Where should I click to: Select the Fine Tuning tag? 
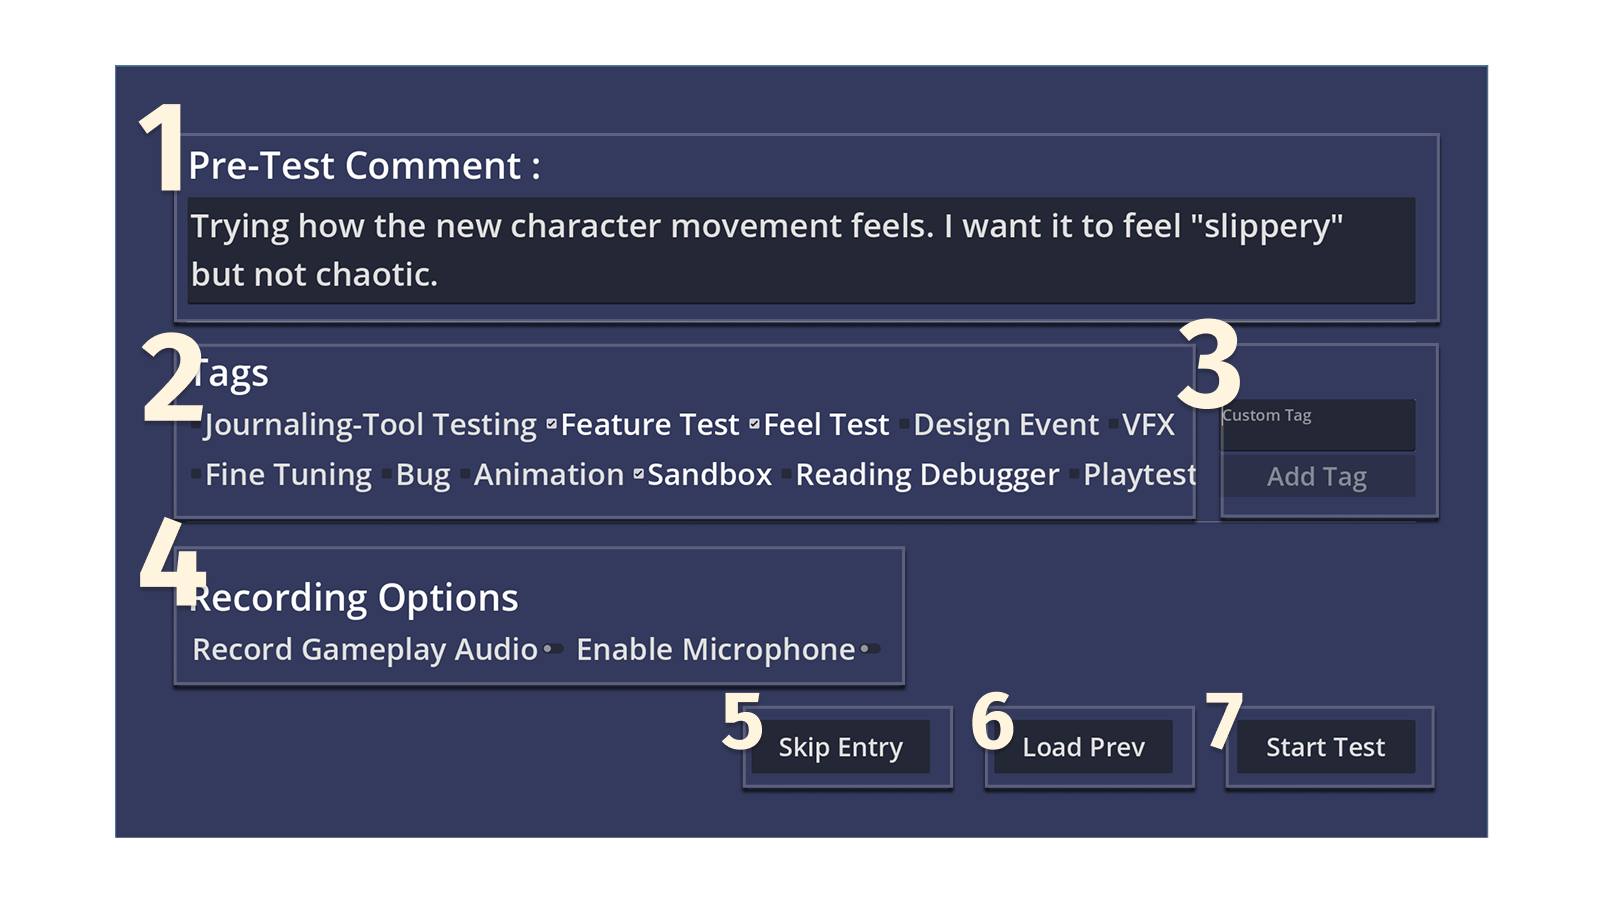196,474
